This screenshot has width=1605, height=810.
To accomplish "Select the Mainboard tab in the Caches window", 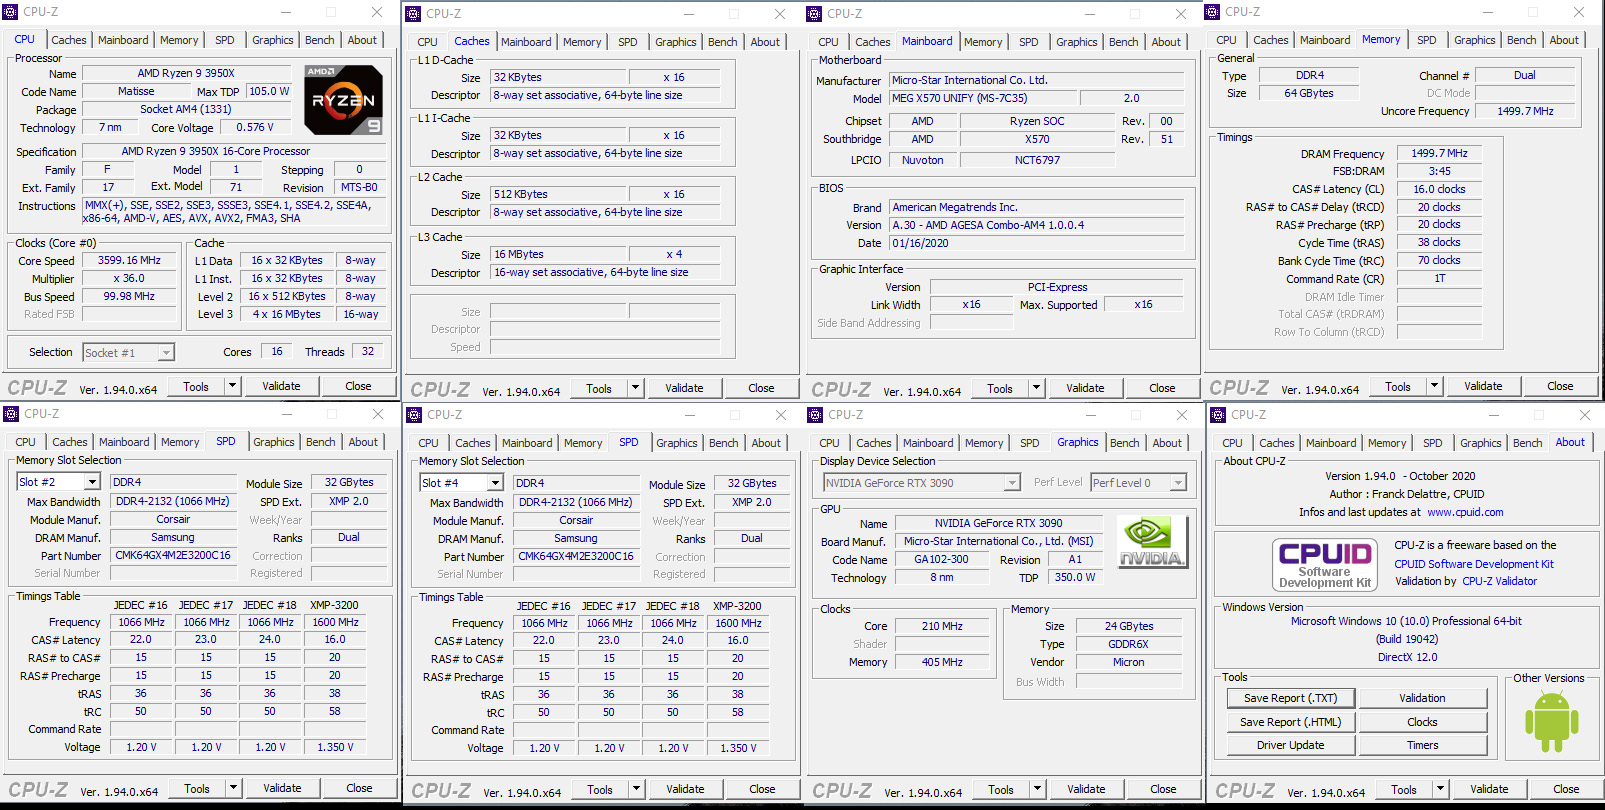I will click(x=526, y=42).
